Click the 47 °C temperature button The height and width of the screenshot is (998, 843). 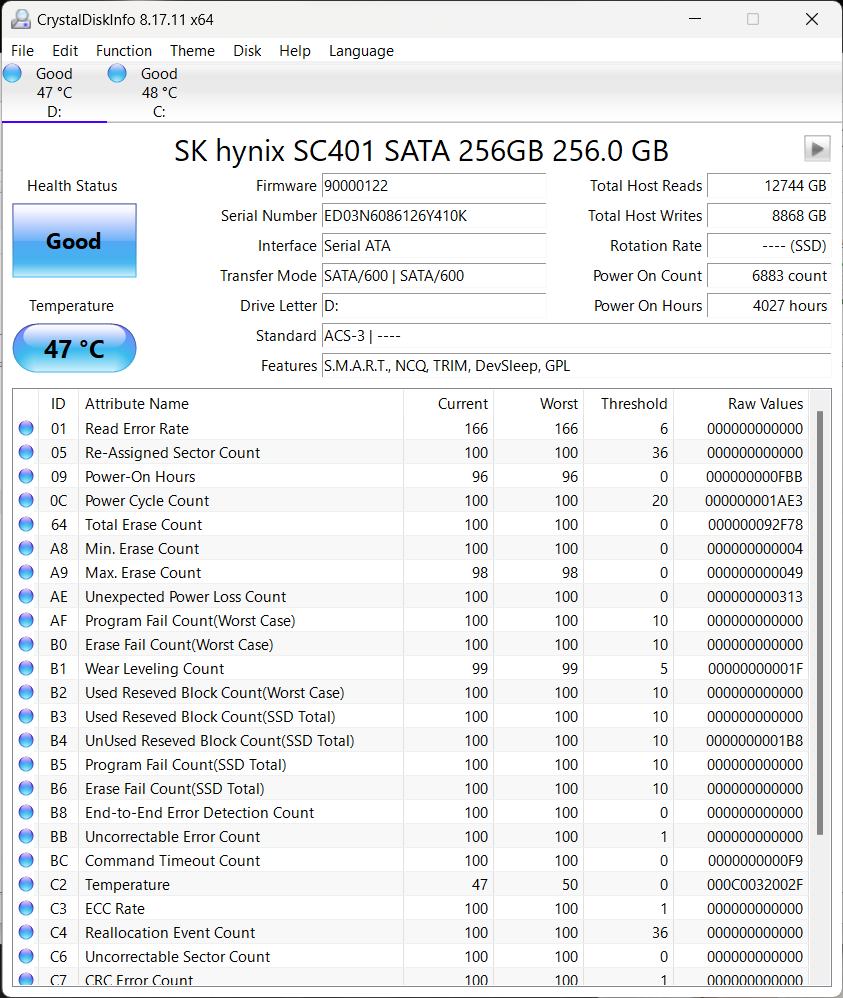(x=74, y=348)
